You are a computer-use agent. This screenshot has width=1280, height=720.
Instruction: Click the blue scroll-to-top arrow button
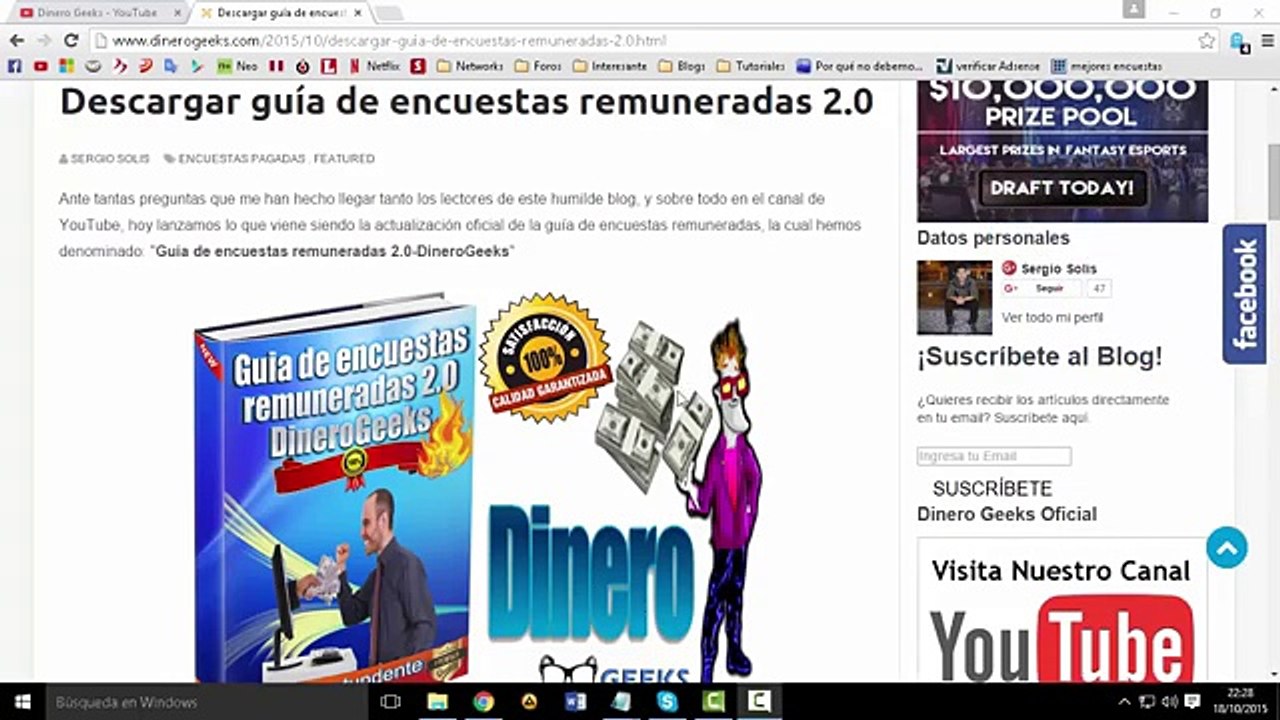click(x=1226, y=548)
